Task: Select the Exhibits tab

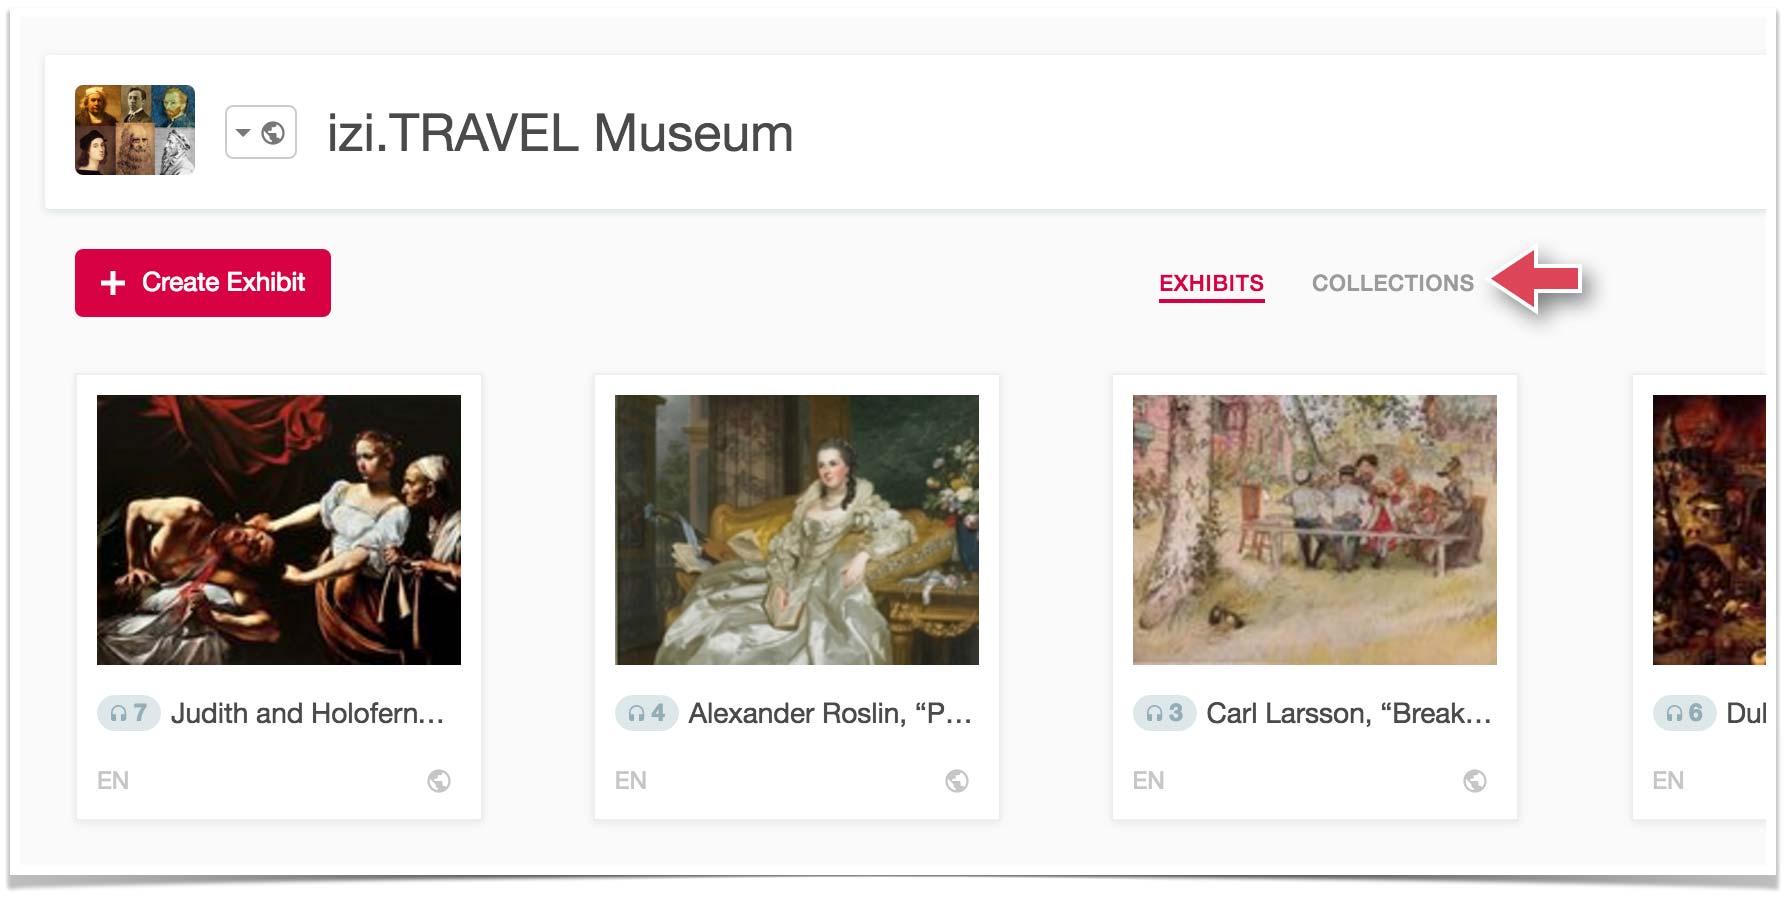Action: (1211, 283)
